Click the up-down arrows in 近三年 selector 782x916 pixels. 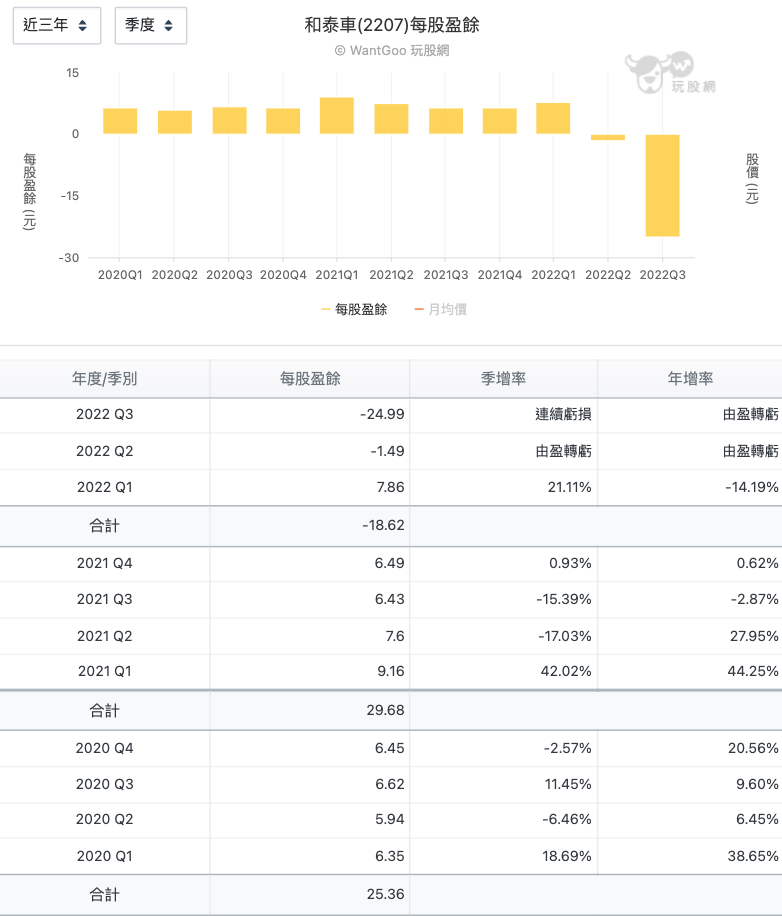point(82,26)
